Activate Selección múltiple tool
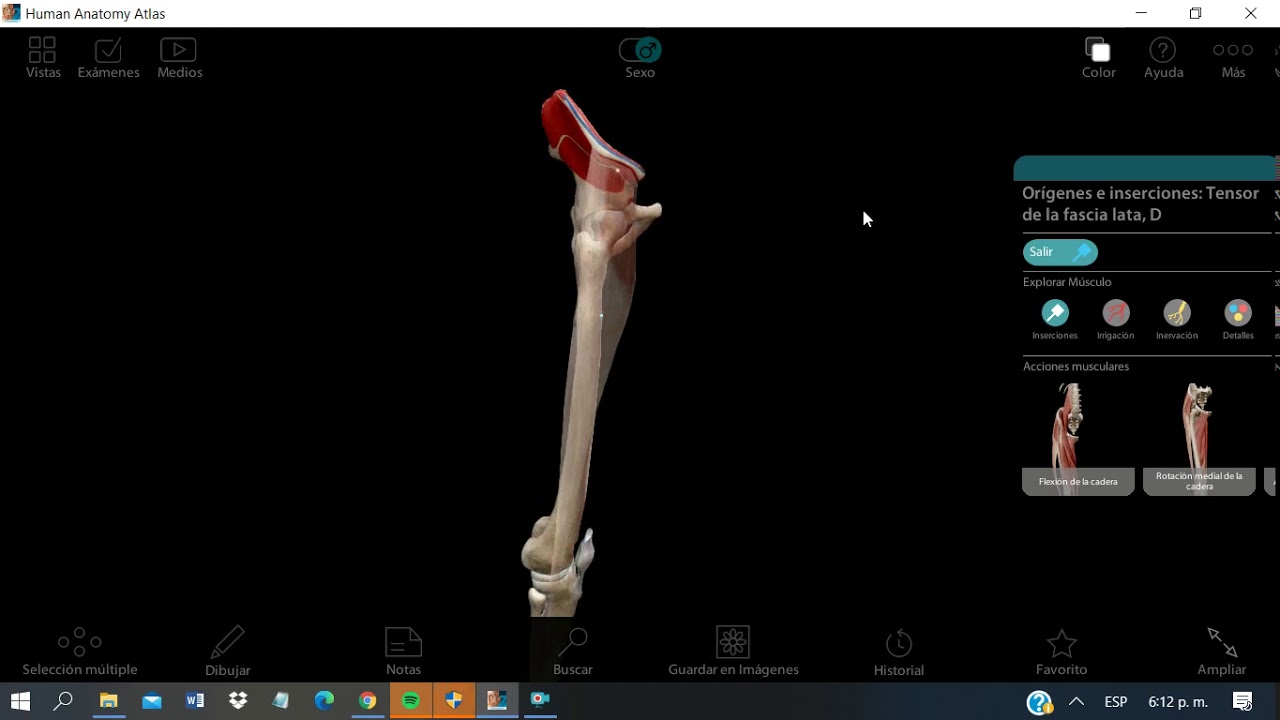The width and height of the screenshot is (1280, 720). (80, 652)
